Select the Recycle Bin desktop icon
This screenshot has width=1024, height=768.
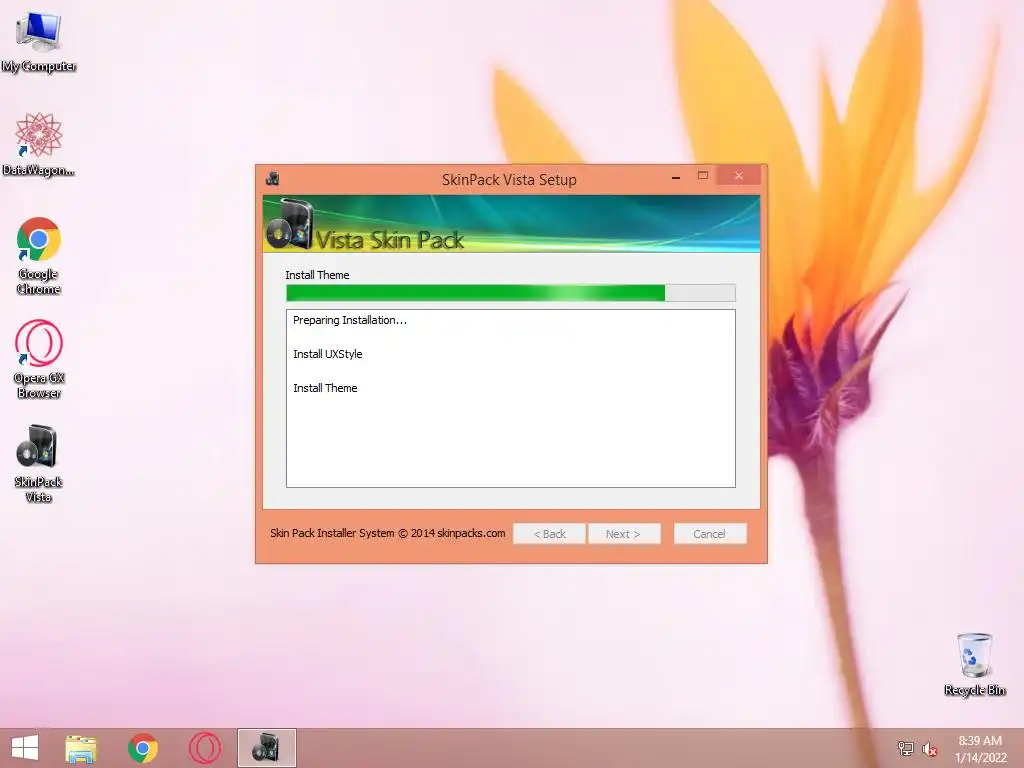pyautogui.click(x=974, y=664)
